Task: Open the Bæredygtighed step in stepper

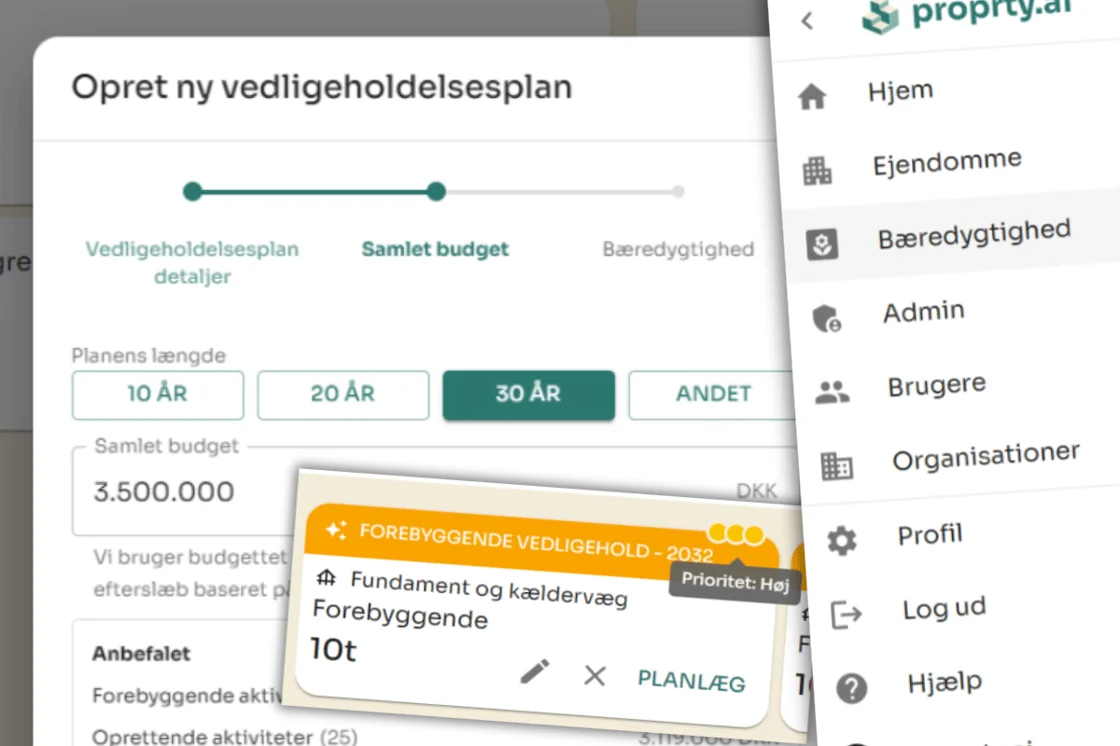Action: (678, 249)
